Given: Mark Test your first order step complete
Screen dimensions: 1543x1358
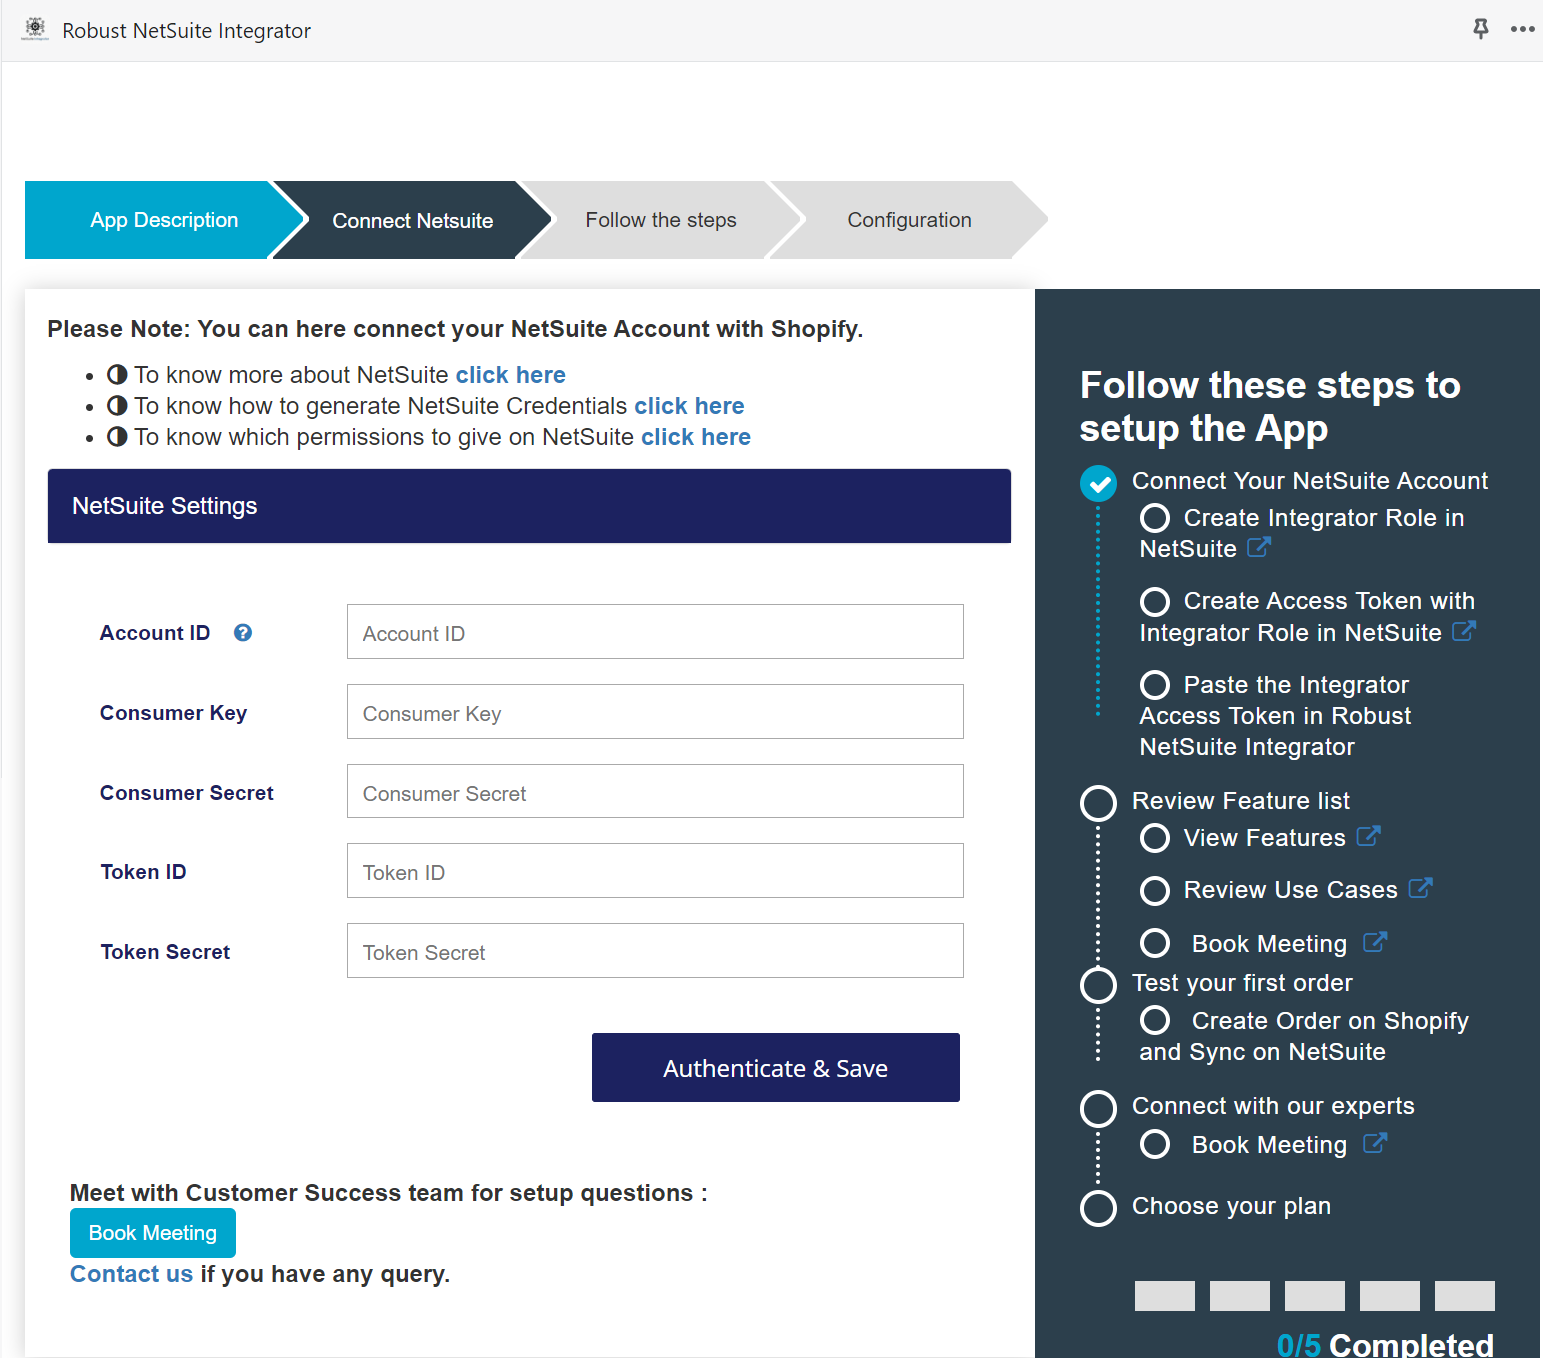Looking at the screenshot, I should [x=1098, y=985].
